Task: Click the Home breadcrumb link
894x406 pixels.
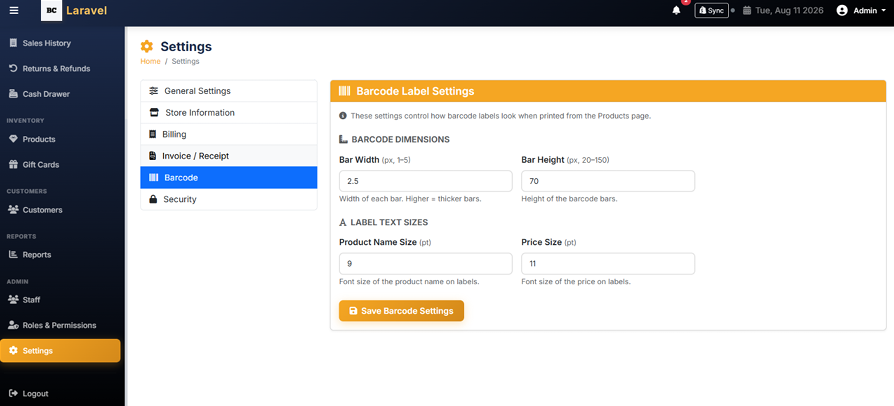Action: point(151,61)
